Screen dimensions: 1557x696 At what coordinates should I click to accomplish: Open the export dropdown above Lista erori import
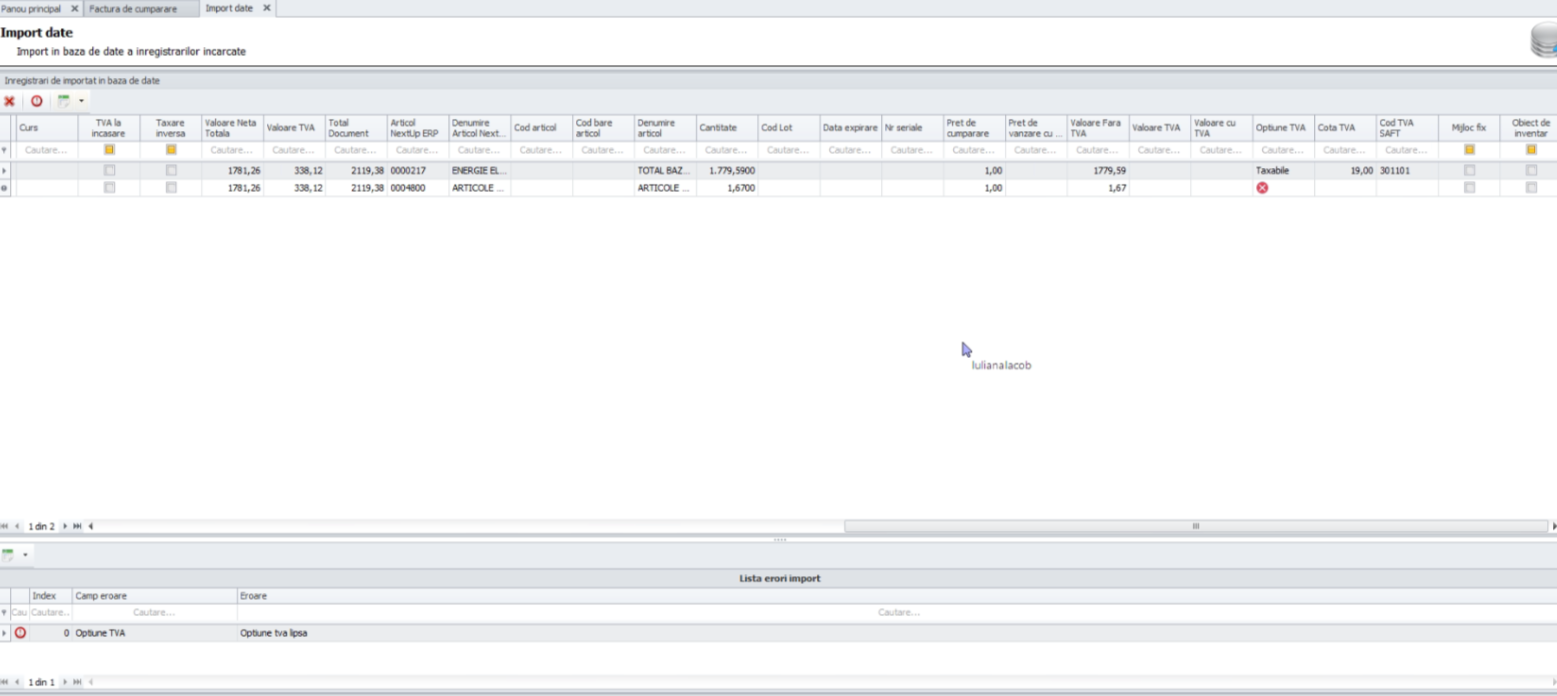coord(25,555)
